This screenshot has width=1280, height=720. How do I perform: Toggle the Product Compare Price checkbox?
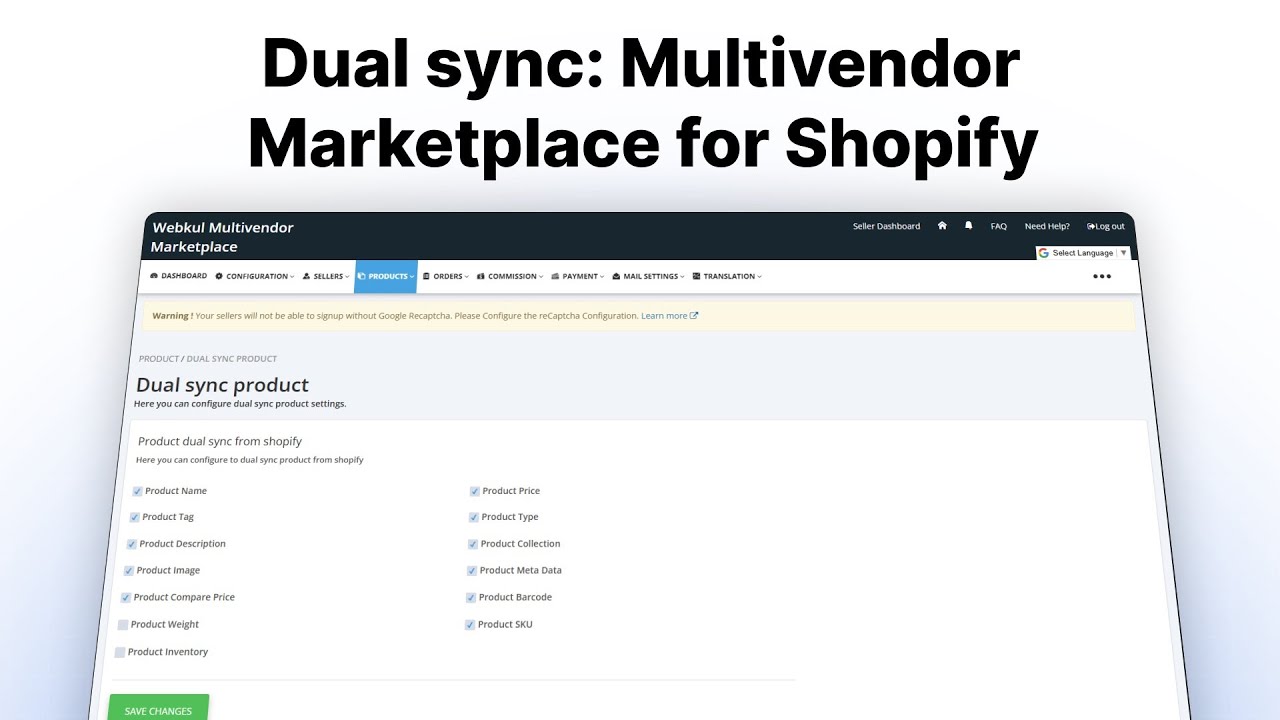126,597
